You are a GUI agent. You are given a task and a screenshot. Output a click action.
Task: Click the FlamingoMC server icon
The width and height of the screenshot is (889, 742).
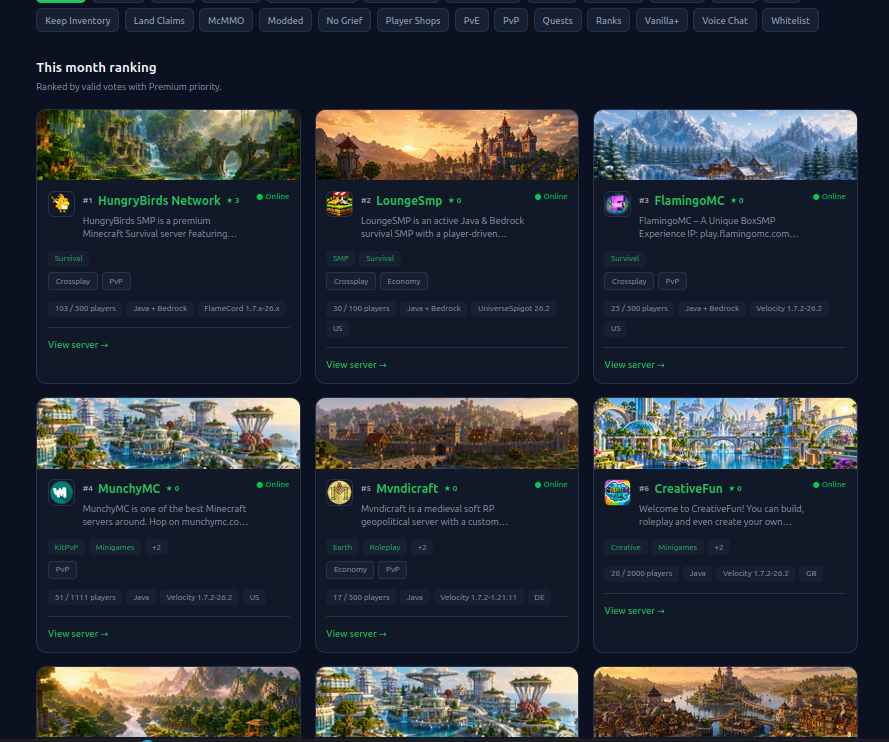pos(617,203)
